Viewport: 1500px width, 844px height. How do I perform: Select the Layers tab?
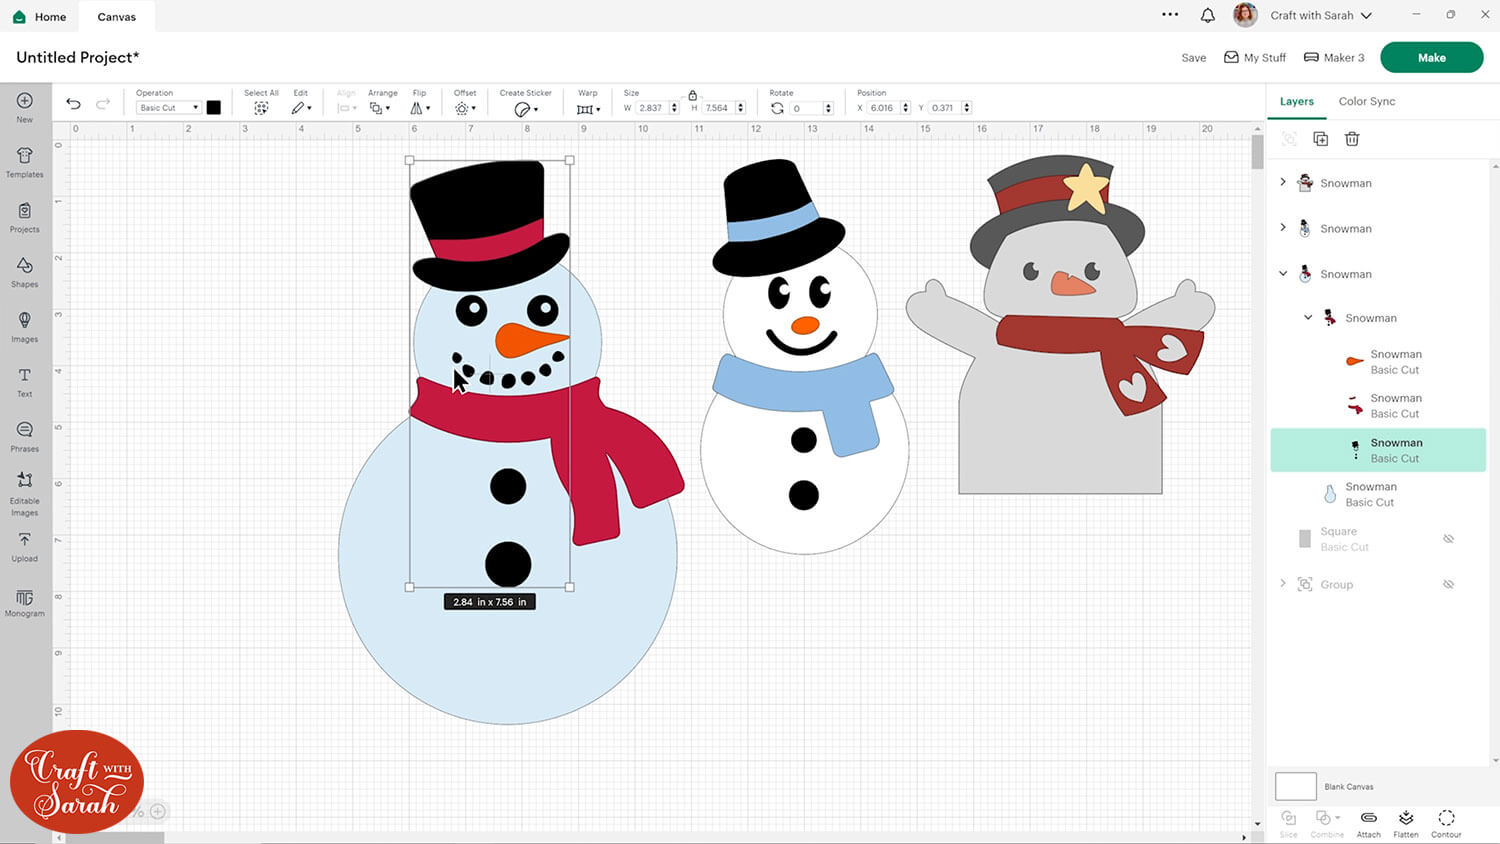pos(1296,101)
